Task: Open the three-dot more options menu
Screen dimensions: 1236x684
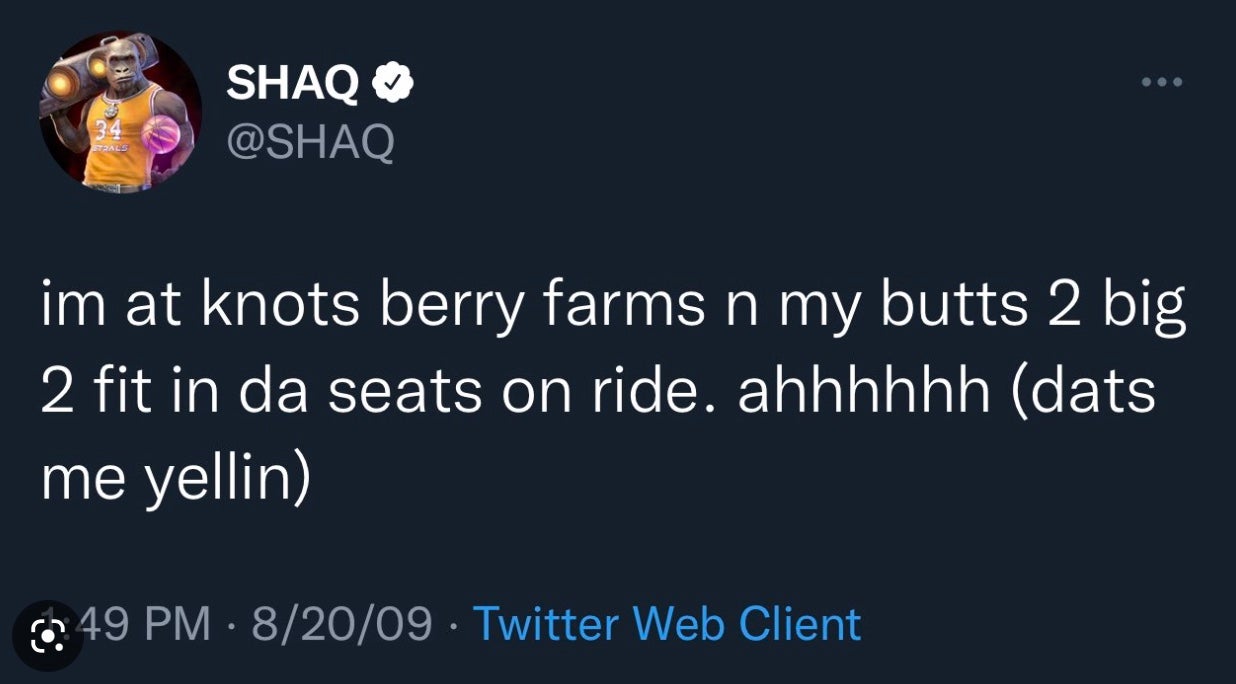Action: [1161, 82]
